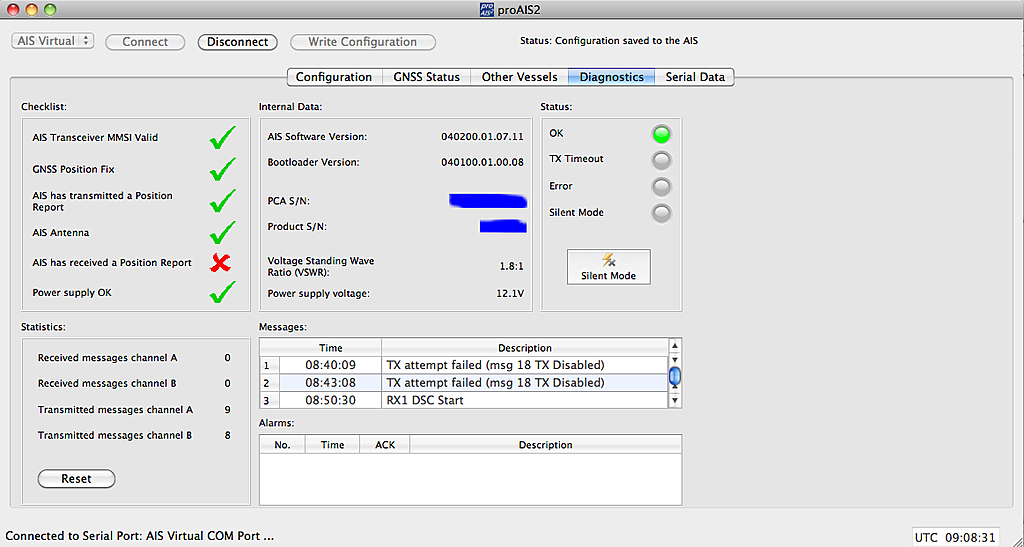Click the ACK column header in Alarms

[x=385, y=445]
